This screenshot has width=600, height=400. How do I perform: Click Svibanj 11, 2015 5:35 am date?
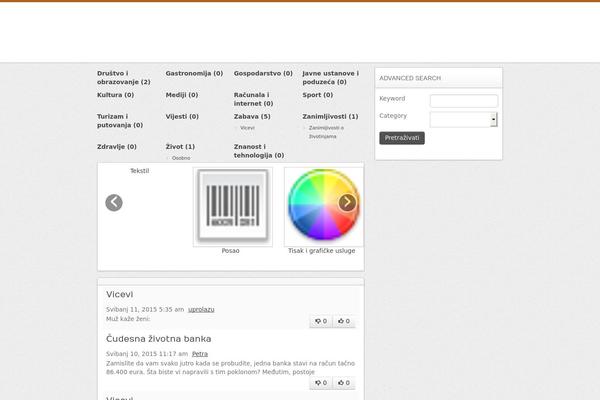pos(145,309)
